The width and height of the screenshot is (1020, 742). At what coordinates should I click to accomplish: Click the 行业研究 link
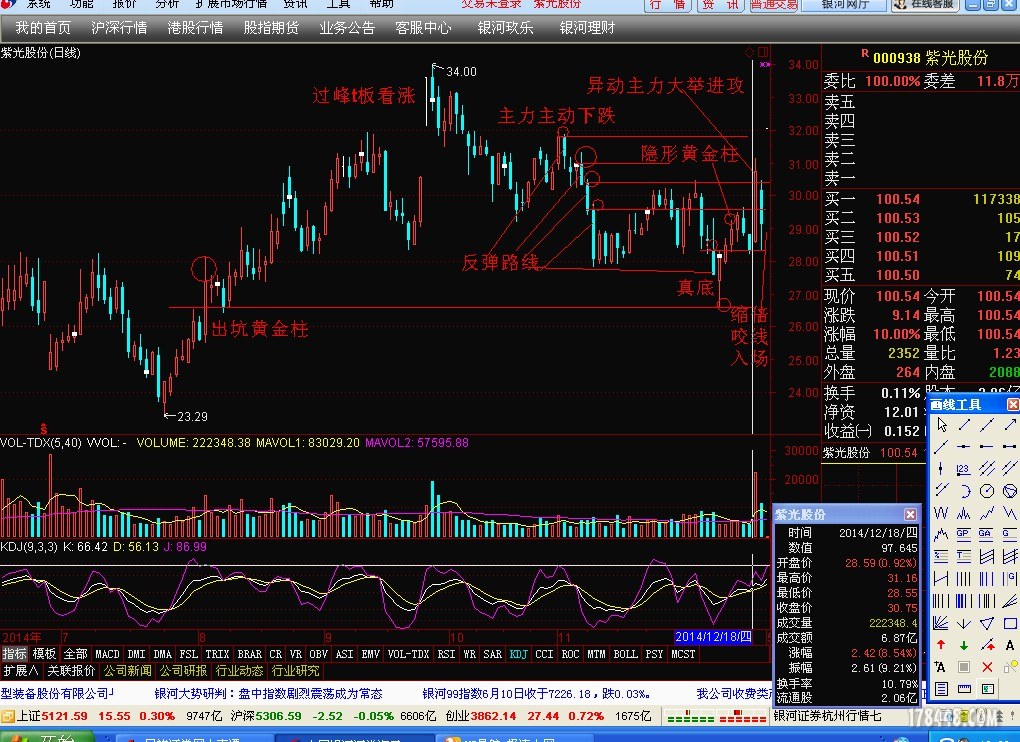[x=295, y=671]
